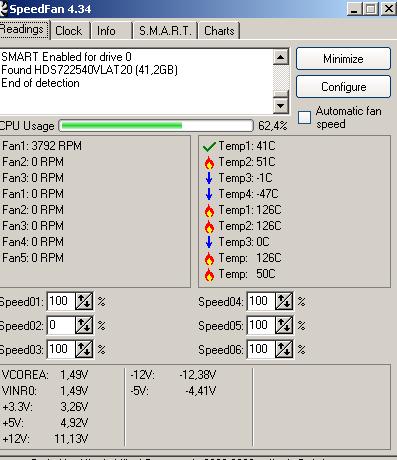The width and height of the screenshot is (397, 460).
Task: Click the CPU Usage progress bar
Action: 156,126
